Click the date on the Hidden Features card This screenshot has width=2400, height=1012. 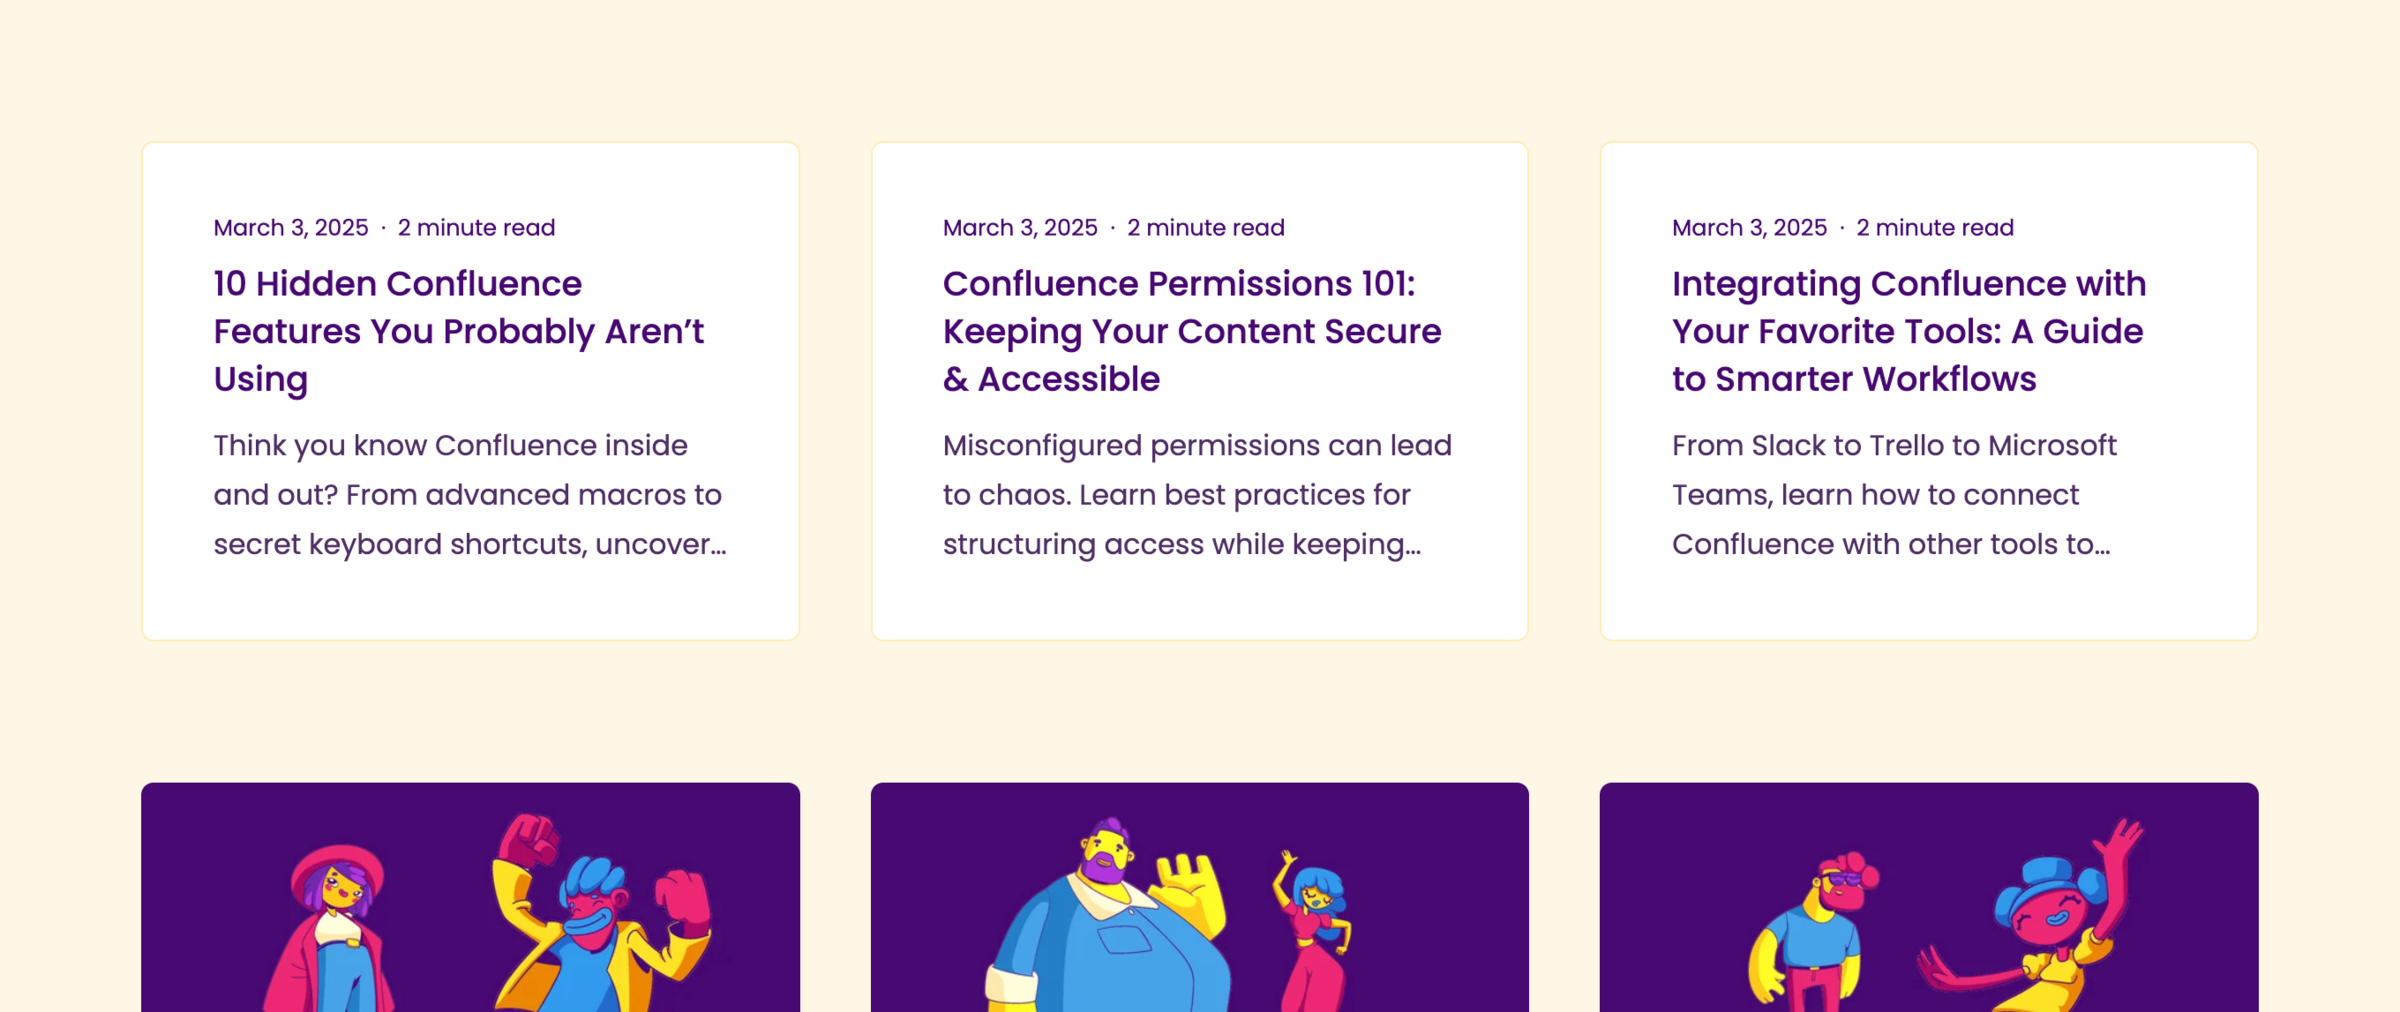291,228
